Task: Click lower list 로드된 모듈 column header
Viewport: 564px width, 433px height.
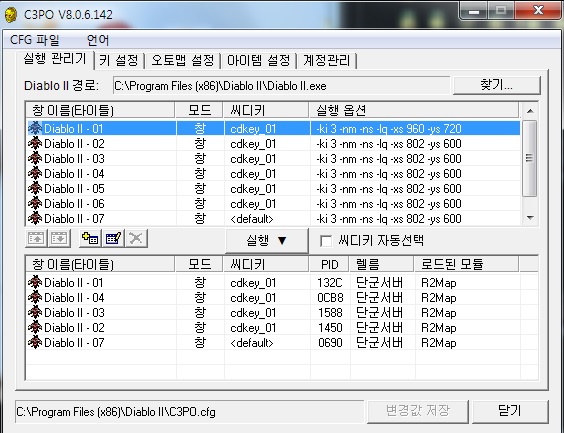Action: point(467,264)
